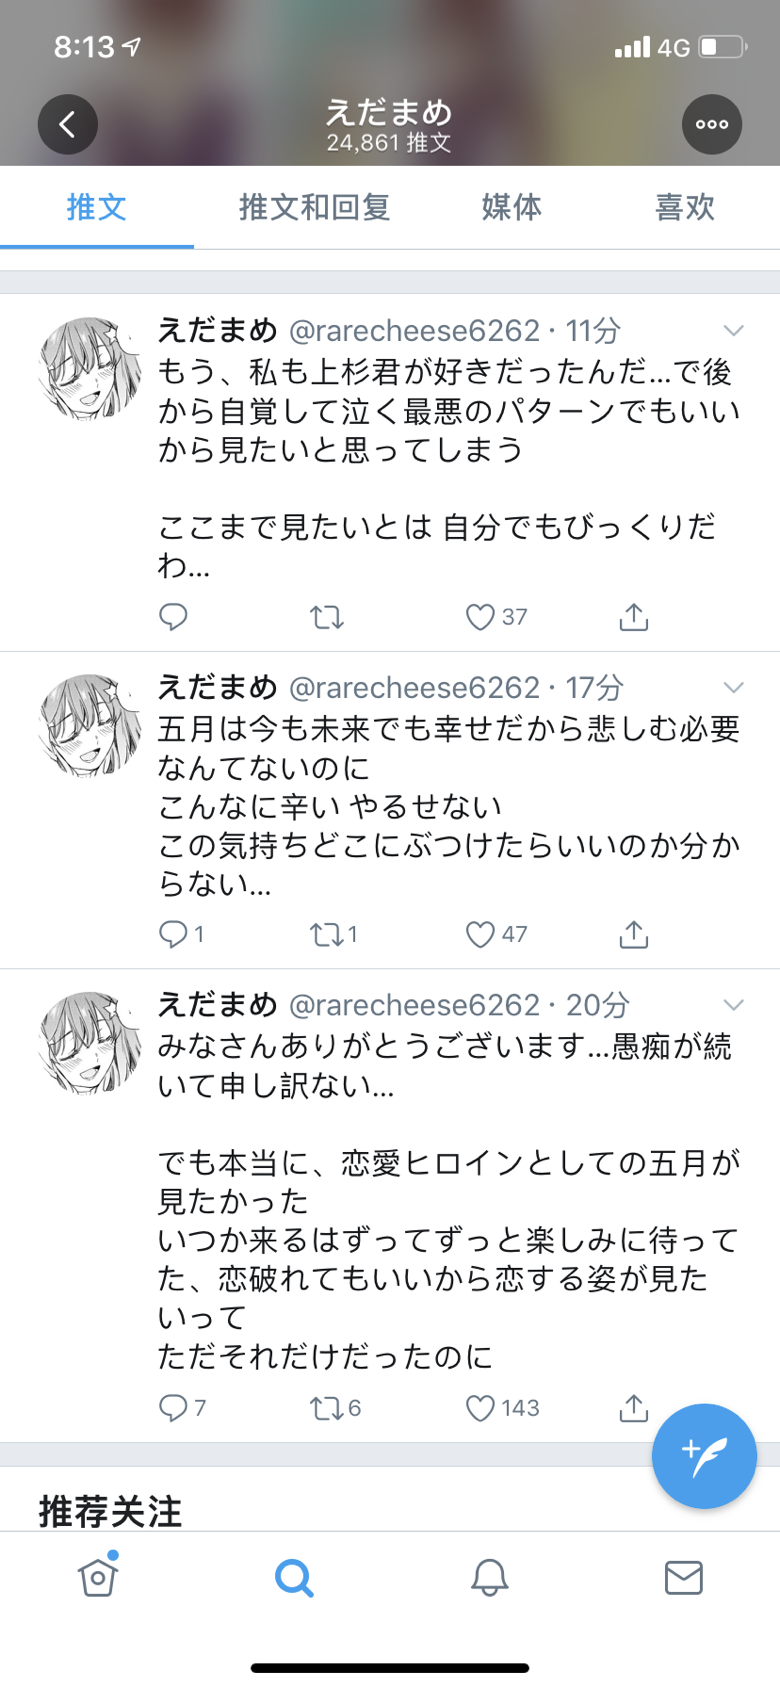780x1688 pixels.
Task: Open the Home tab icon
Action: (98, 1577)
